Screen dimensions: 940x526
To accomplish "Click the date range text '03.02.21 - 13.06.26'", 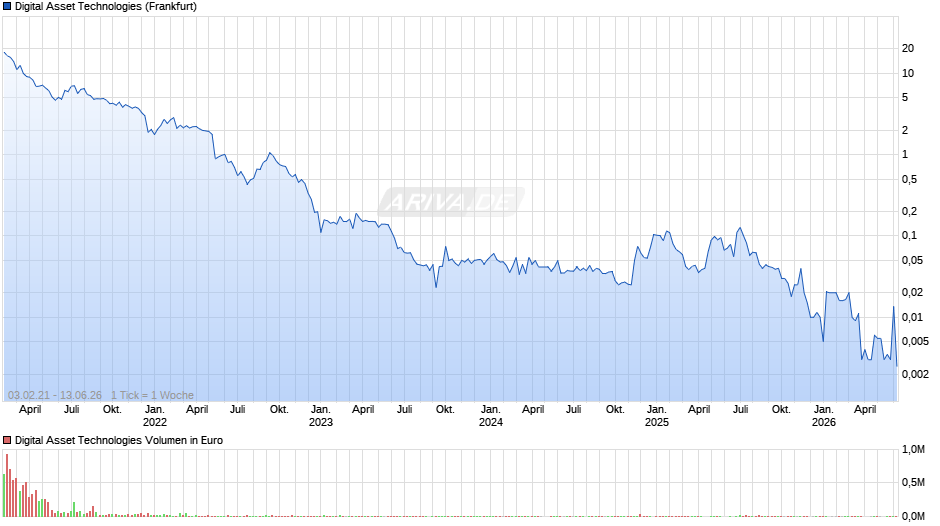I will [55, 395].
